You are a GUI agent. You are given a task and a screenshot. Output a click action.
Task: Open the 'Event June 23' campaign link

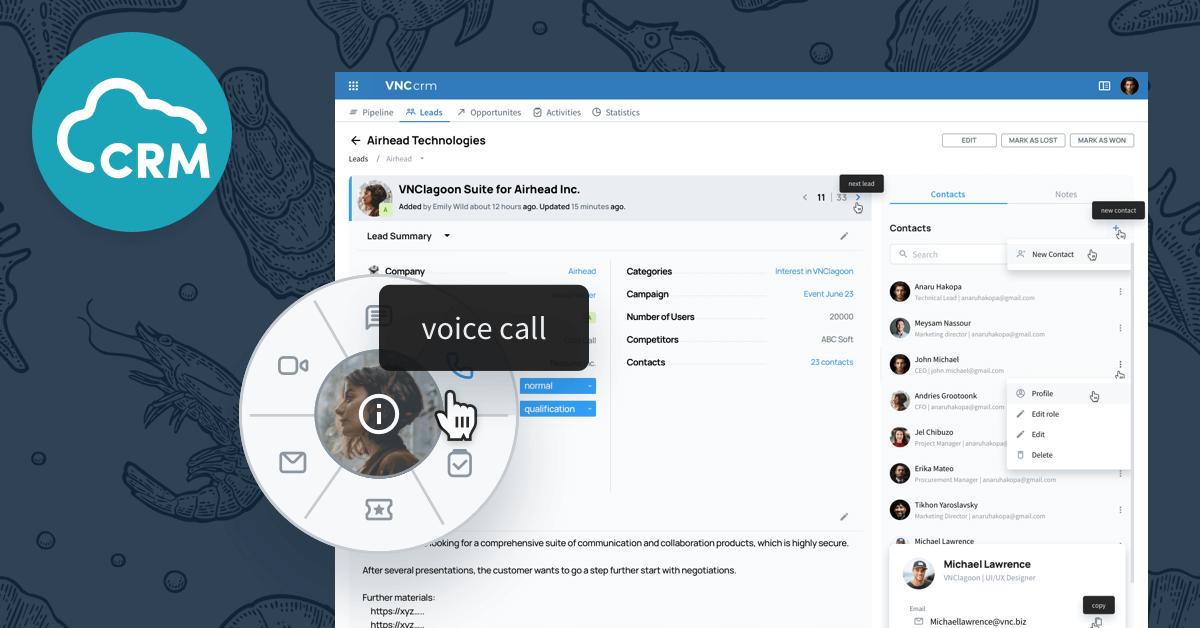click(828, 294)
